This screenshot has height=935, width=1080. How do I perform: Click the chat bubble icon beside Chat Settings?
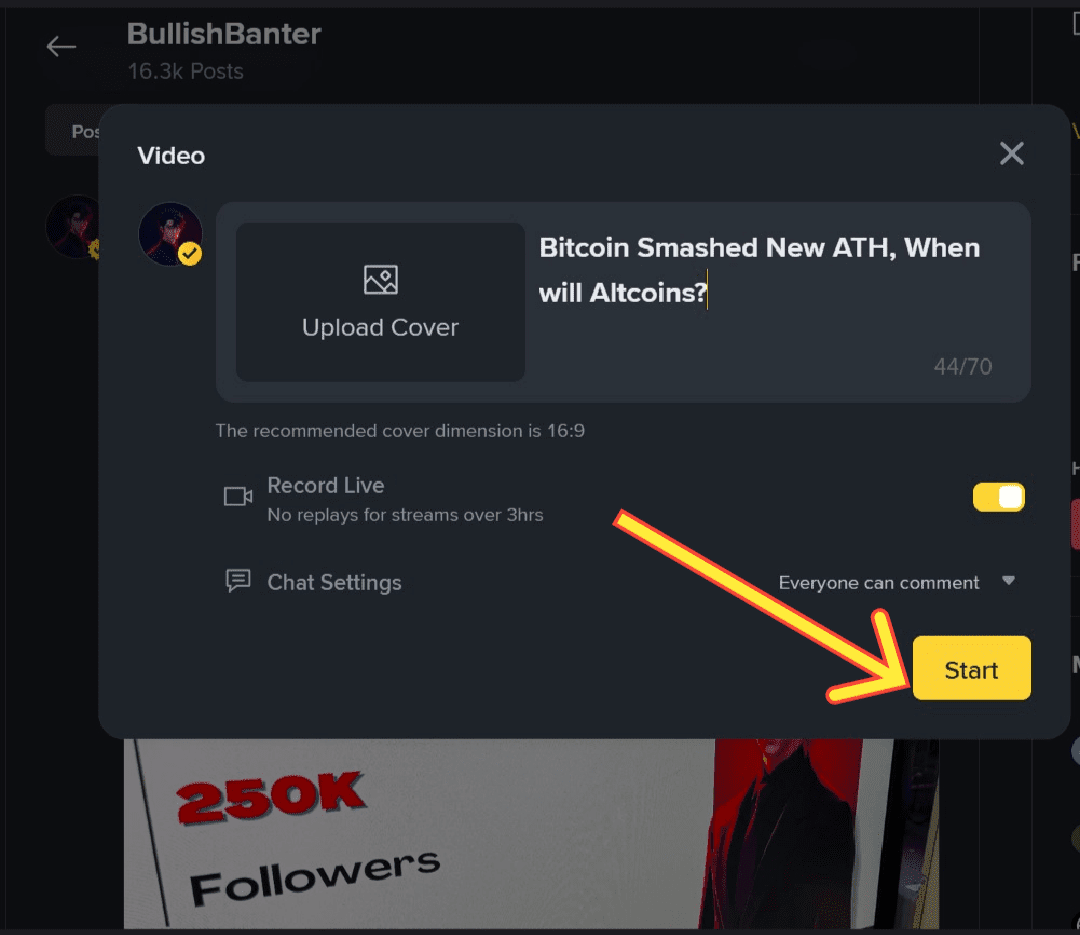pos(238,581)
